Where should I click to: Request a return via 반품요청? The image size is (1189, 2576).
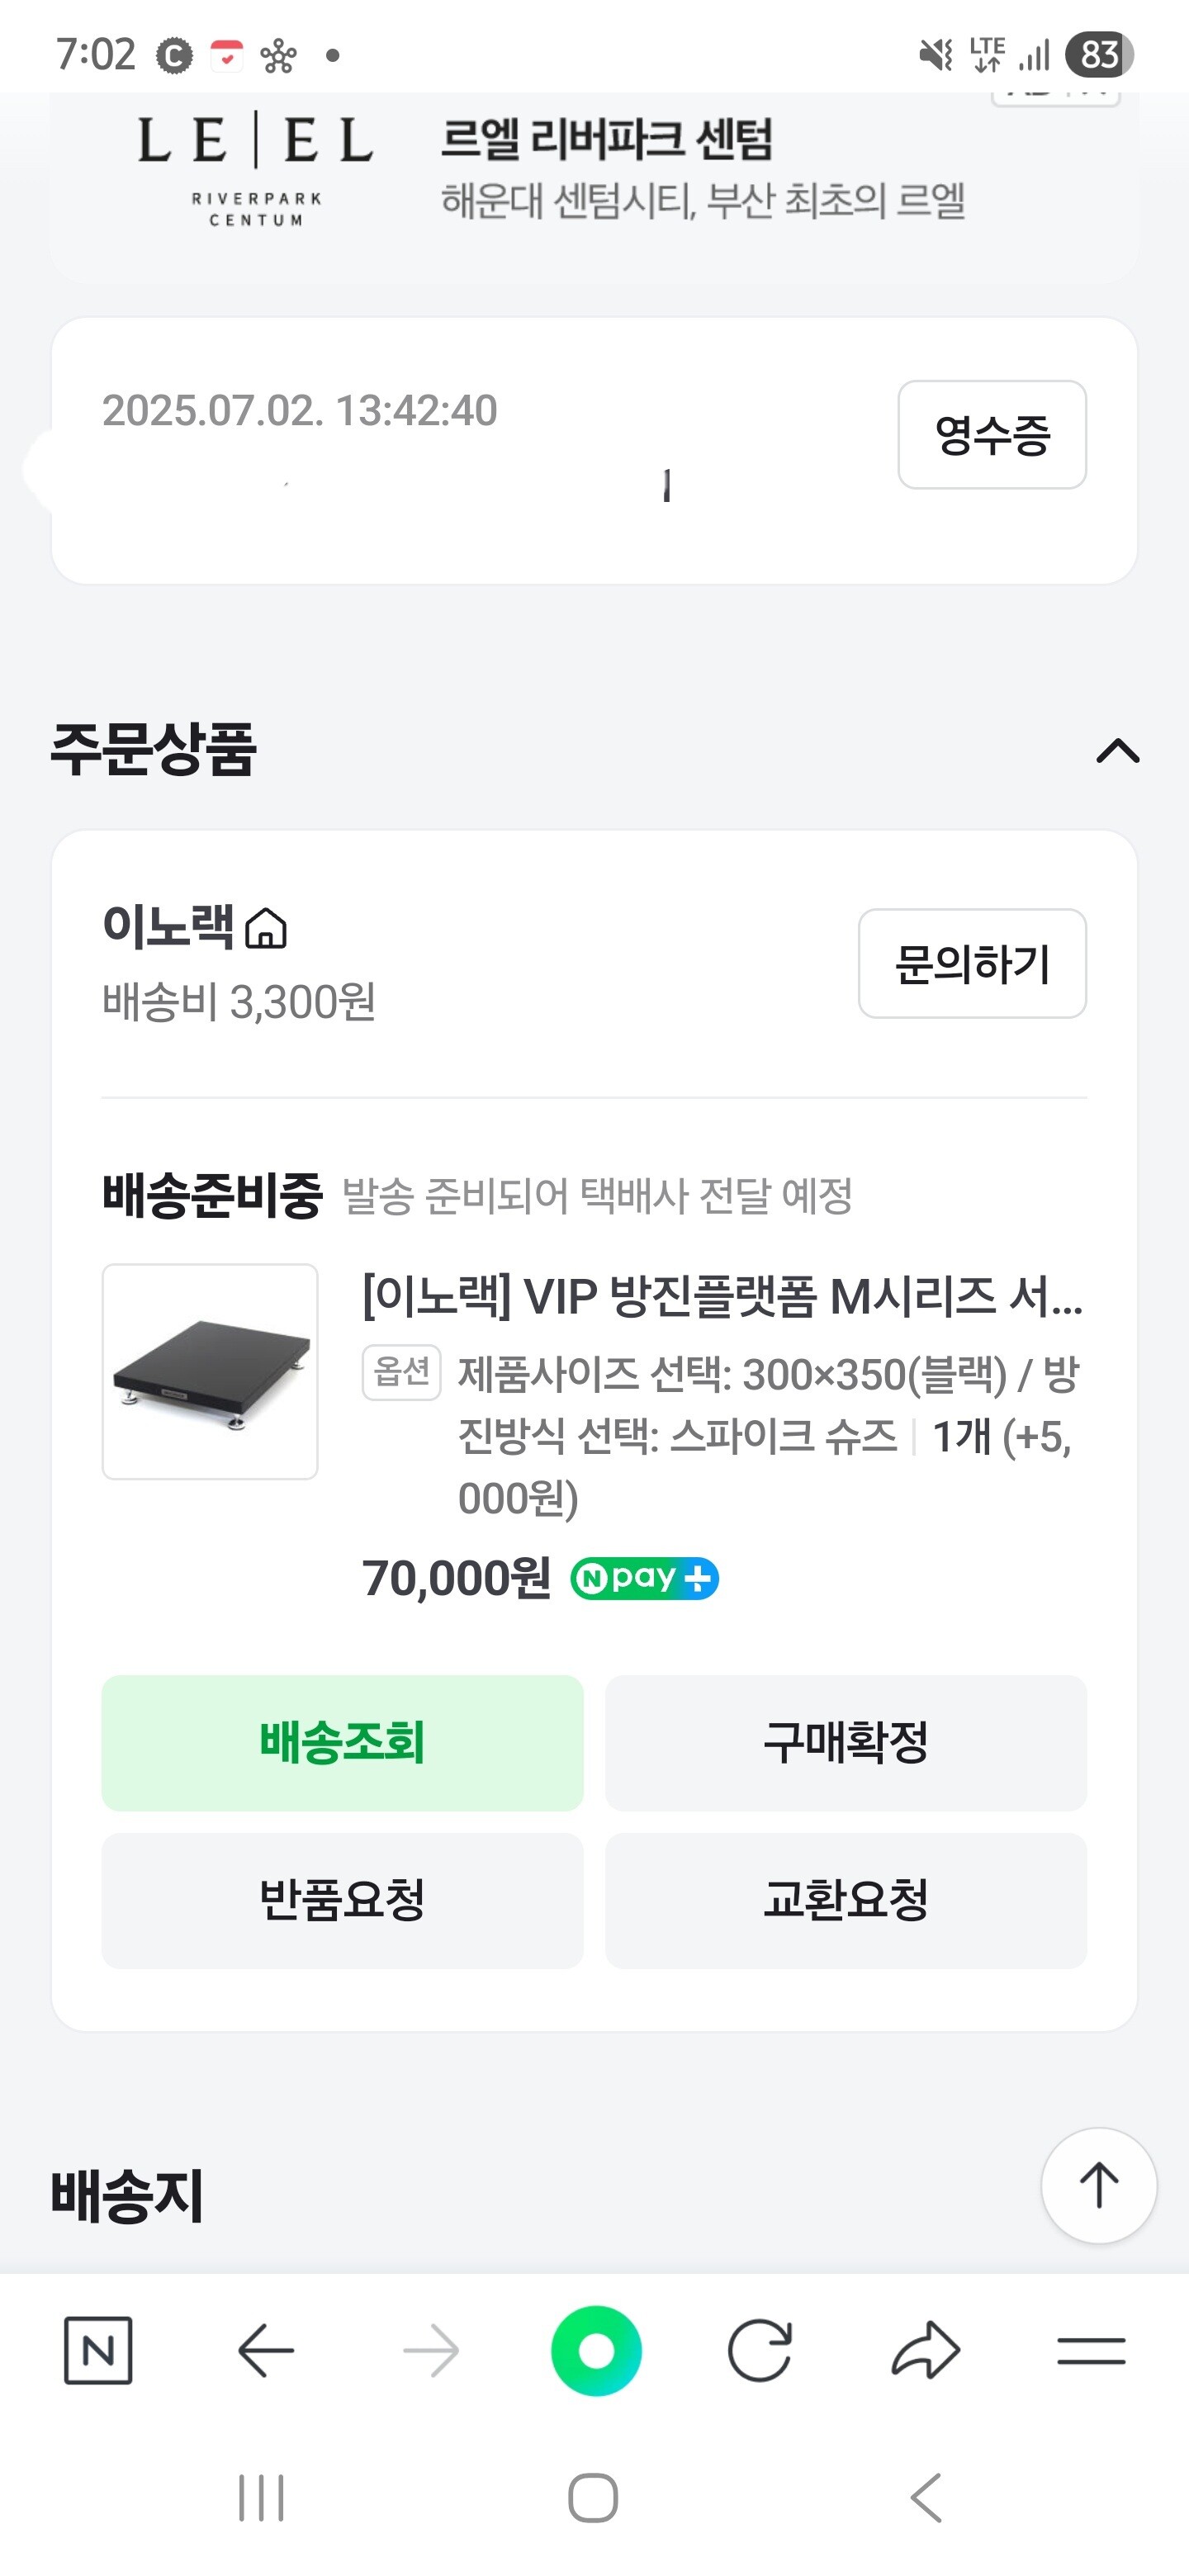[x=342, y=1900]
